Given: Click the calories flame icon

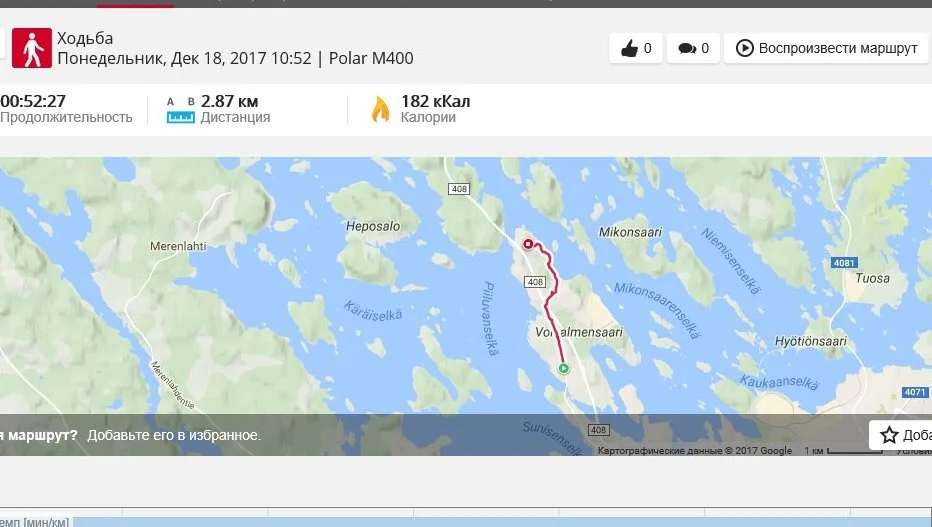Looking at the screenshot, I should tap(380, 109).
